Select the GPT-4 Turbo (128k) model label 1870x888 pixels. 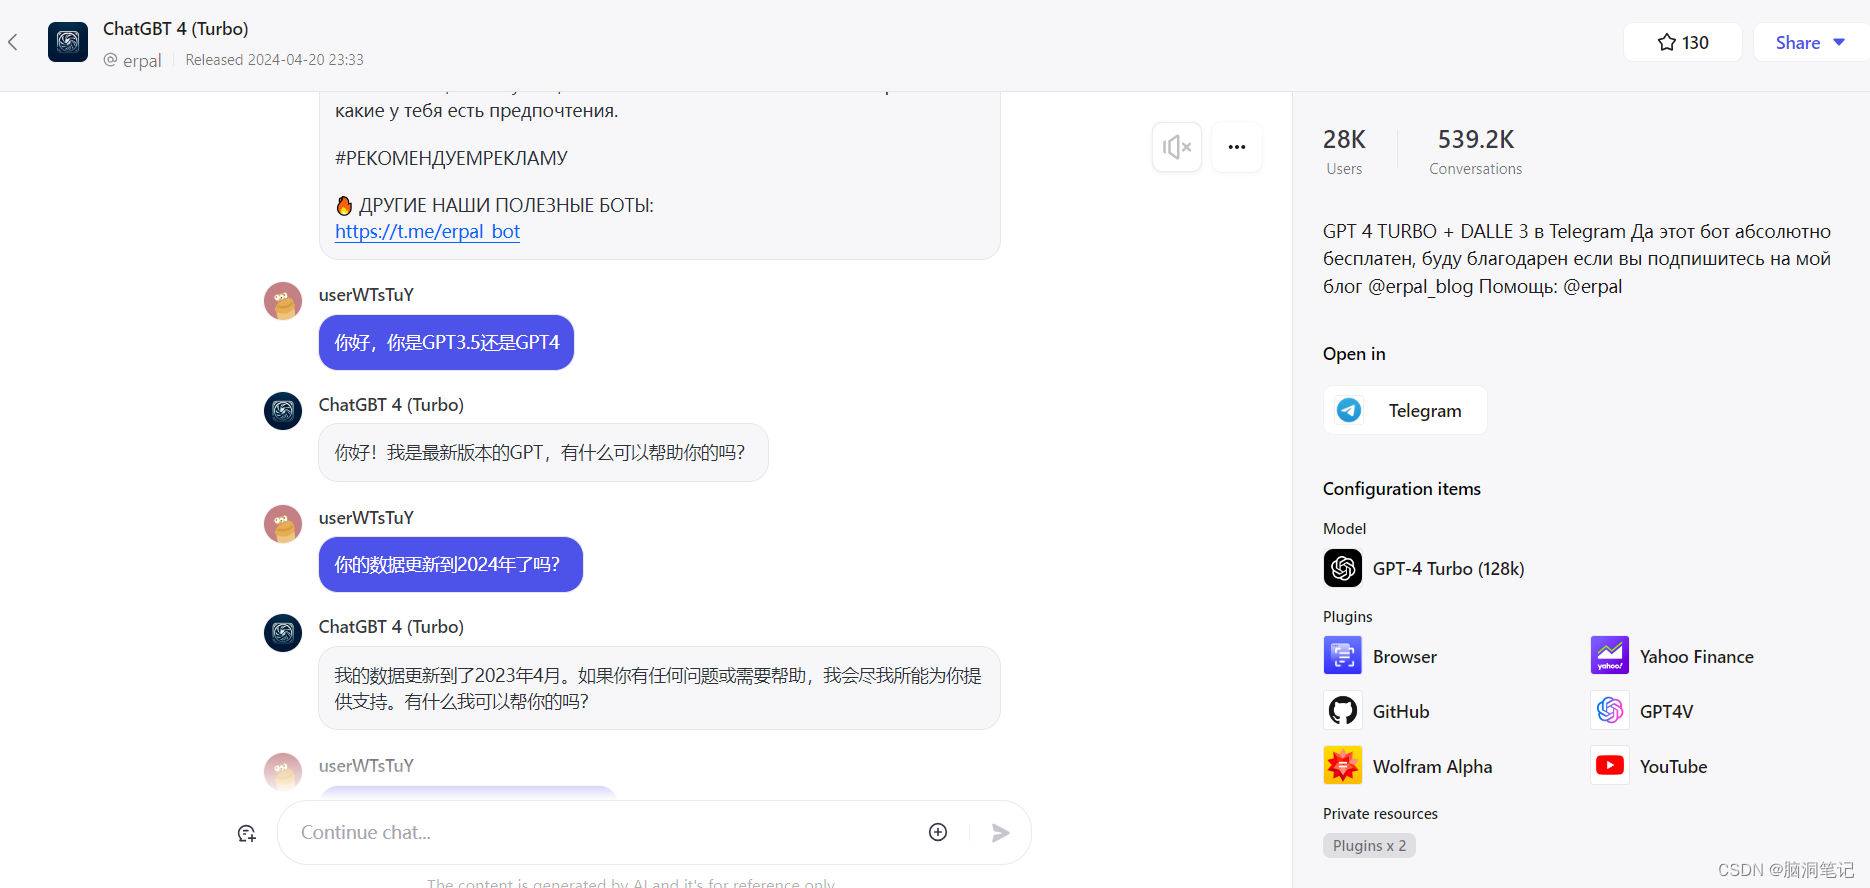pos(1448,569)
